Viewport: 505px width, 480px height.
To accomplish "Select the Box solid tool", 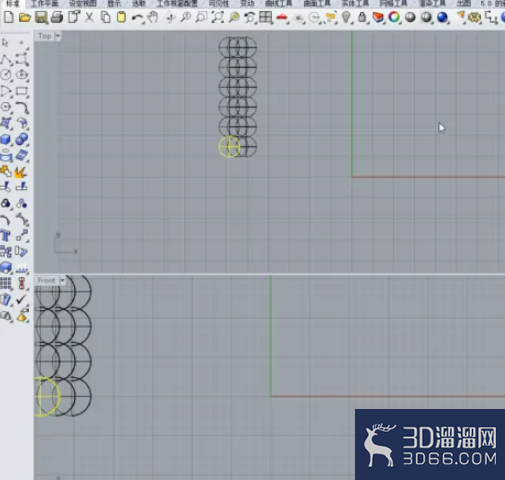I will [6, 139].
